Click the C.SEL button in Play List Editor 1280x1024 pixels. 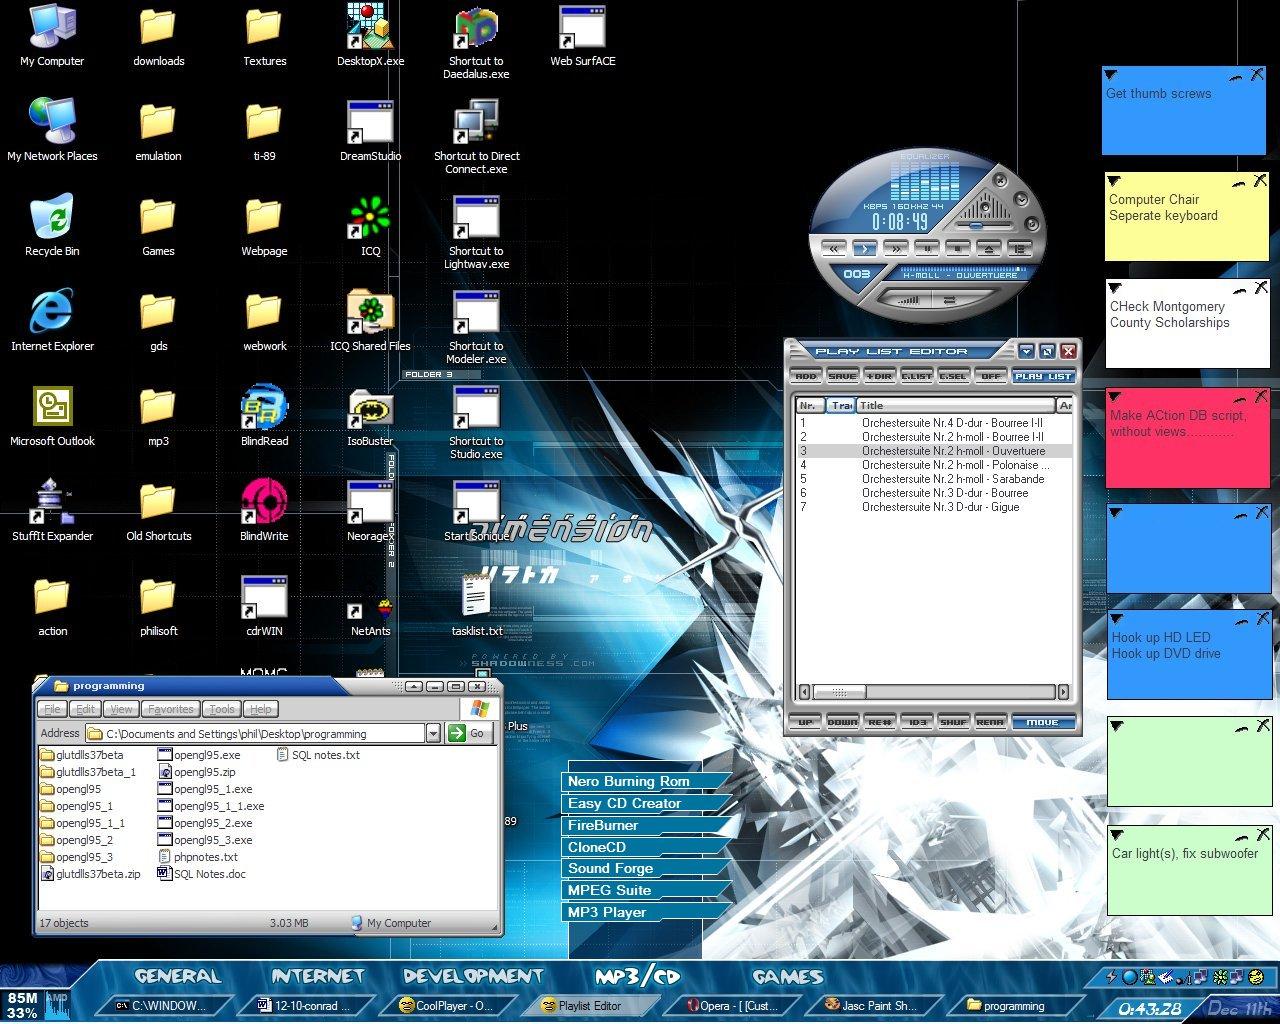point(954,376)
